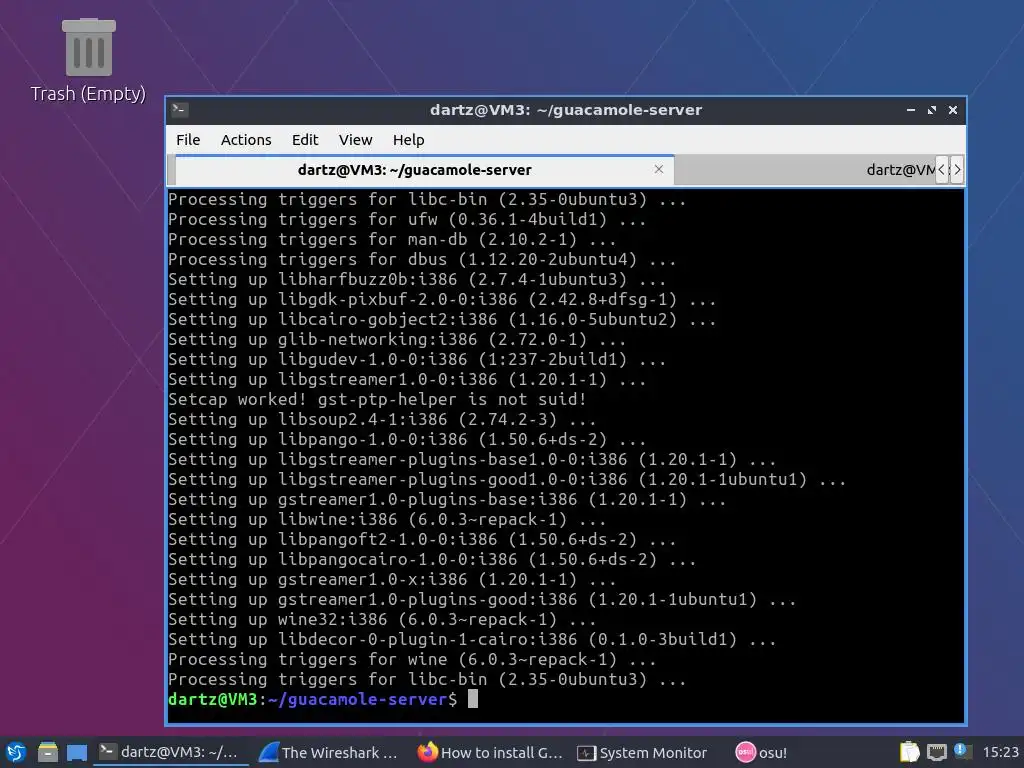Click 'Setting up libwine:i386' output line
This screenshot has height=768, width=1024.
pyautogui.click(x=387, y=519)
